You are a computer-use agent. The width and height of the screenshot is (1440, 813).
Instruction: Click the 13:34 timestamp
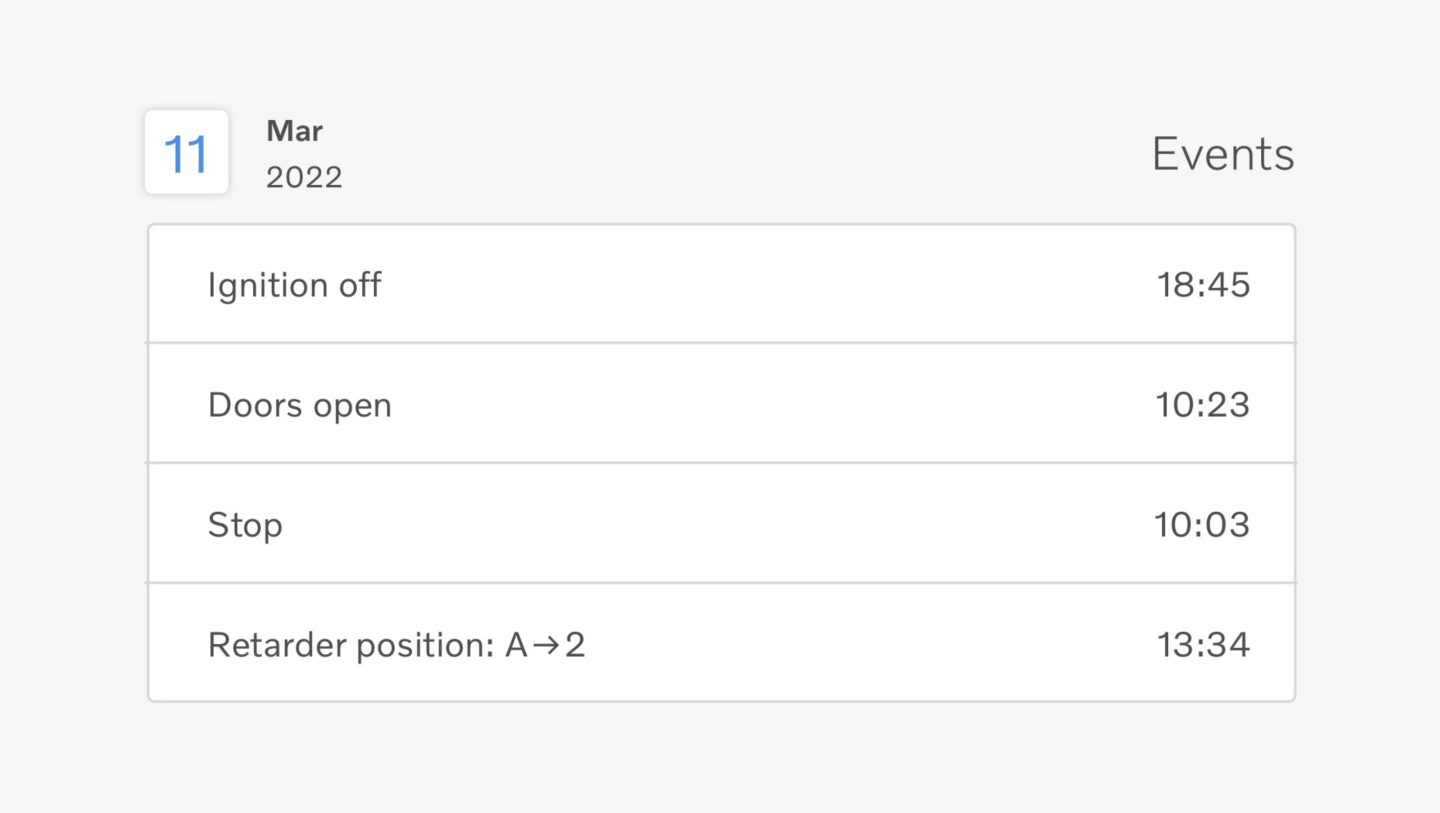pyautogui.click(x=1203, y=645)
